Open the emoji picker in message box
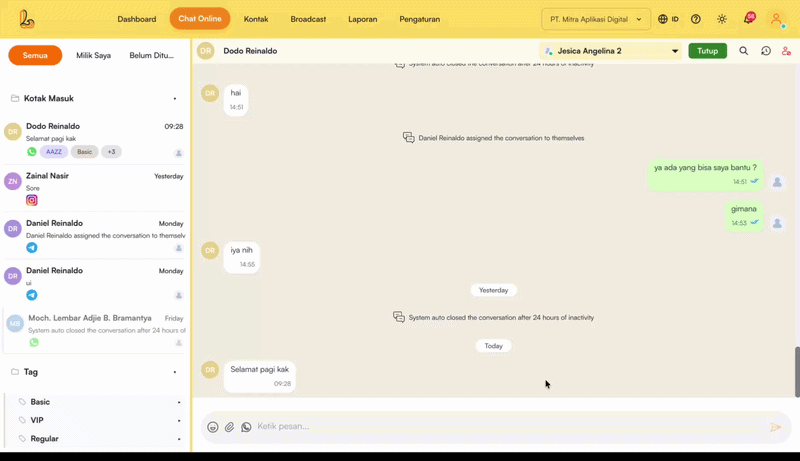 click(213, 427)
